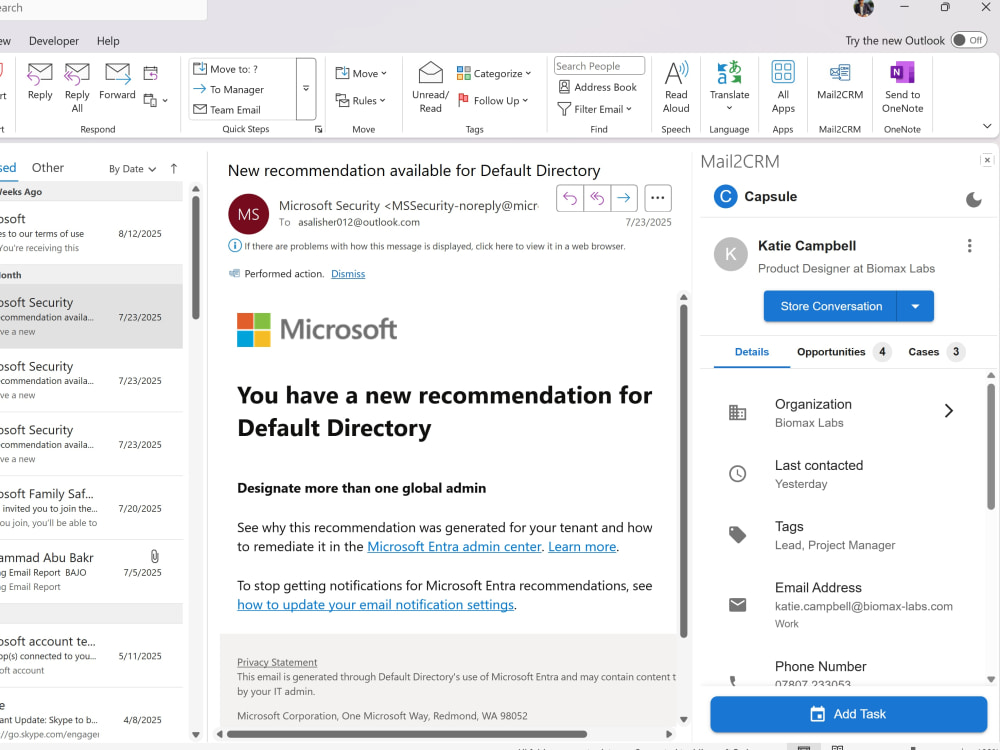Open the Move dropdown
Viewport: 1000px width, 750px height.
click(361, 73)
